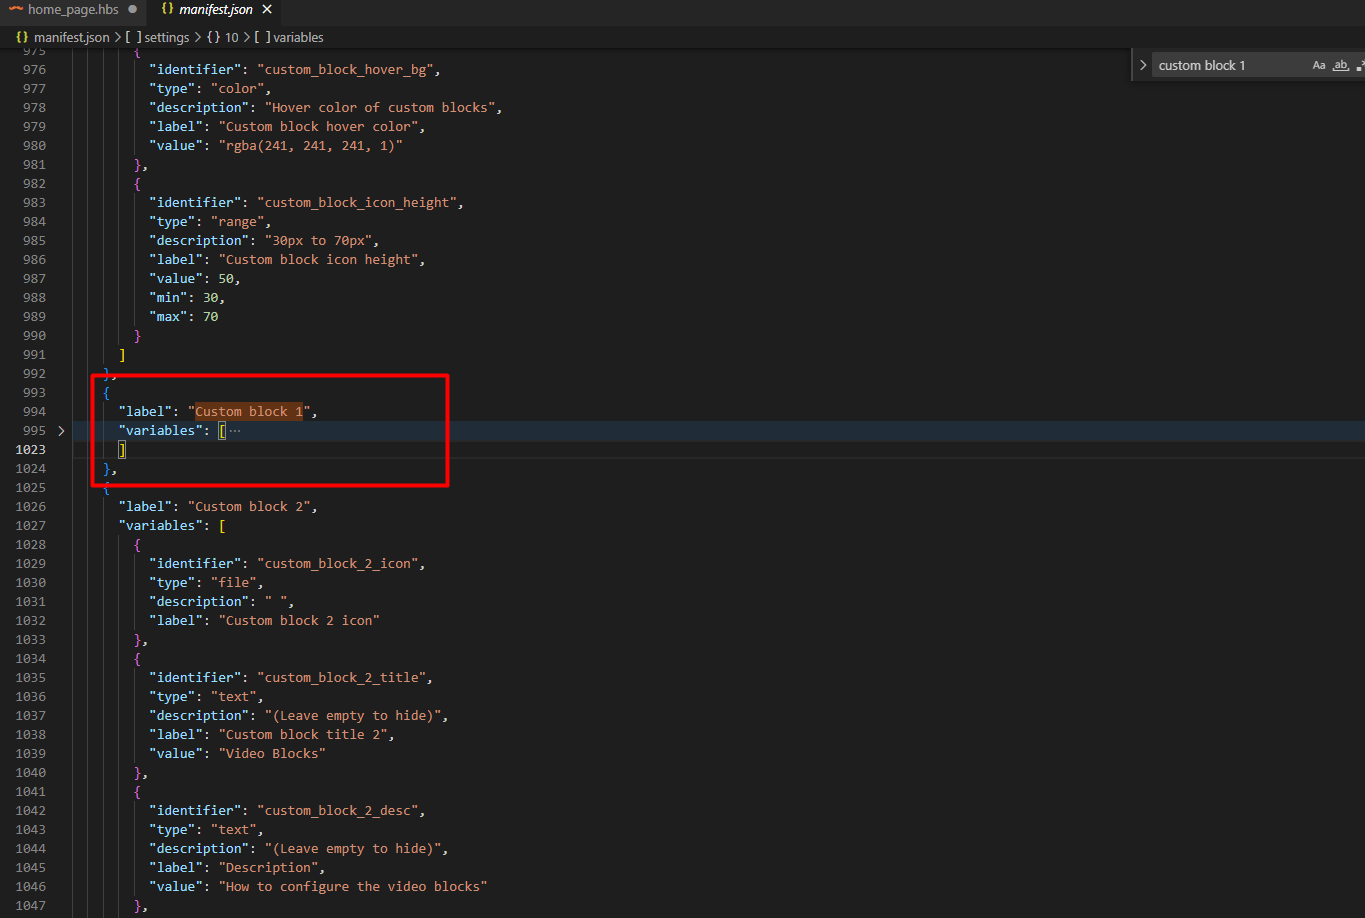Expand the replace field in find widget

(1143, 65)
